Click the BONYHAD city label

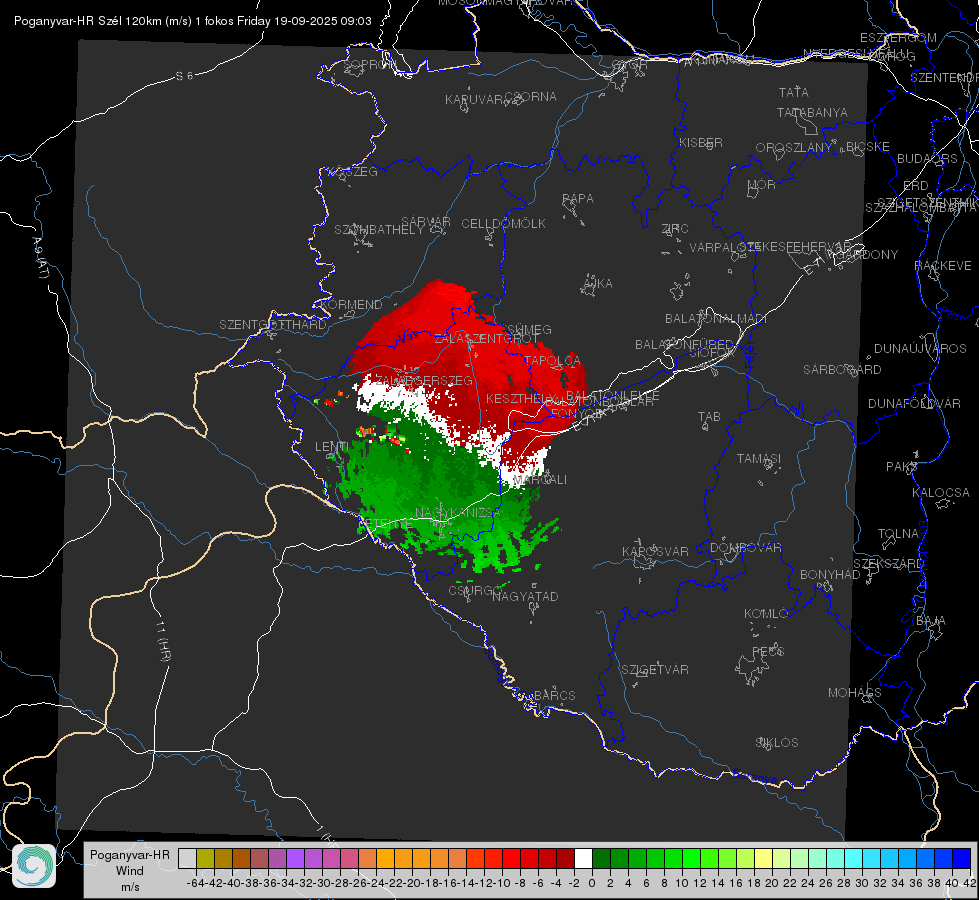coord(830,575)
